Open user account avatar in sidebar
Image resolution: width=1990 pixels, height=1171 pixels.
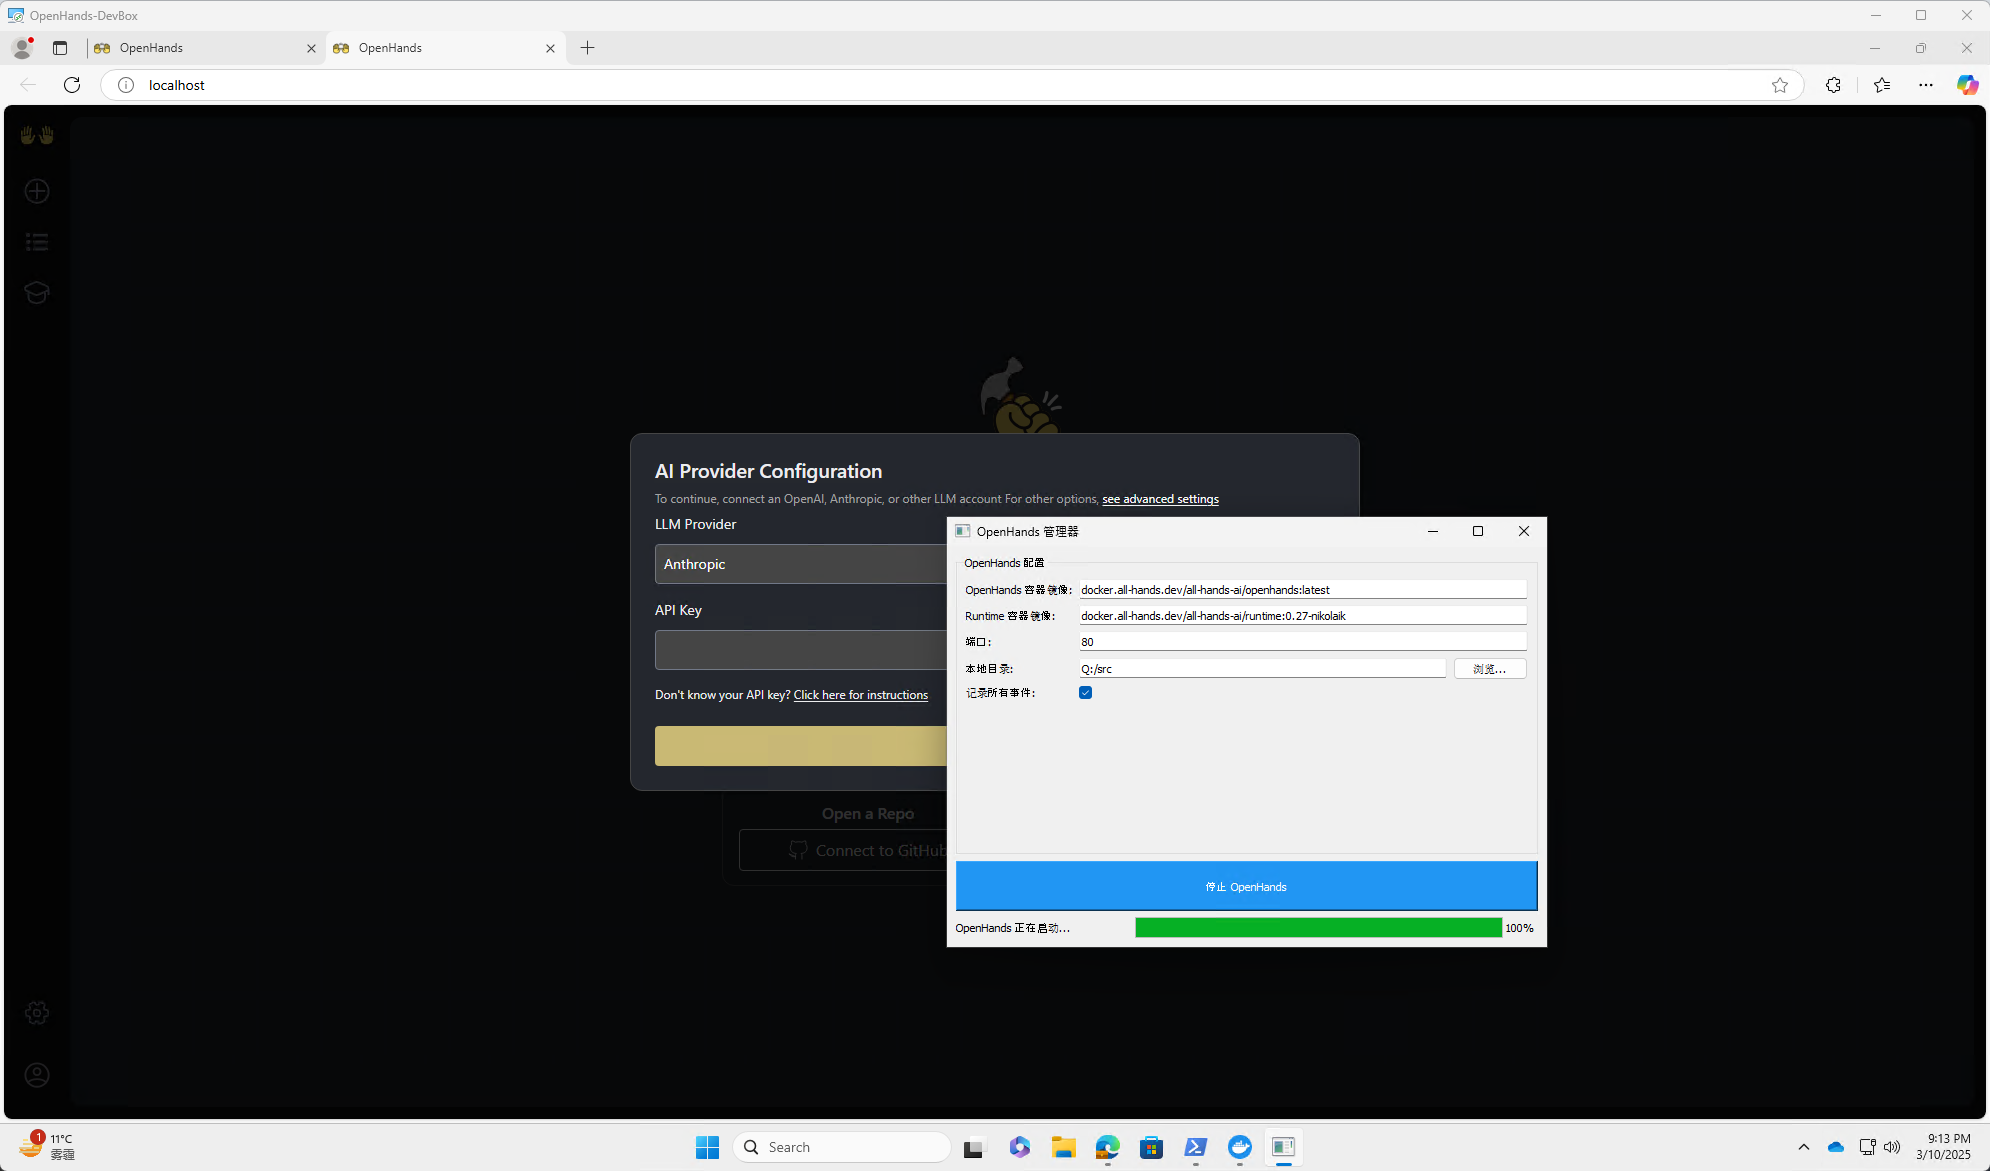click(37, 1075)
